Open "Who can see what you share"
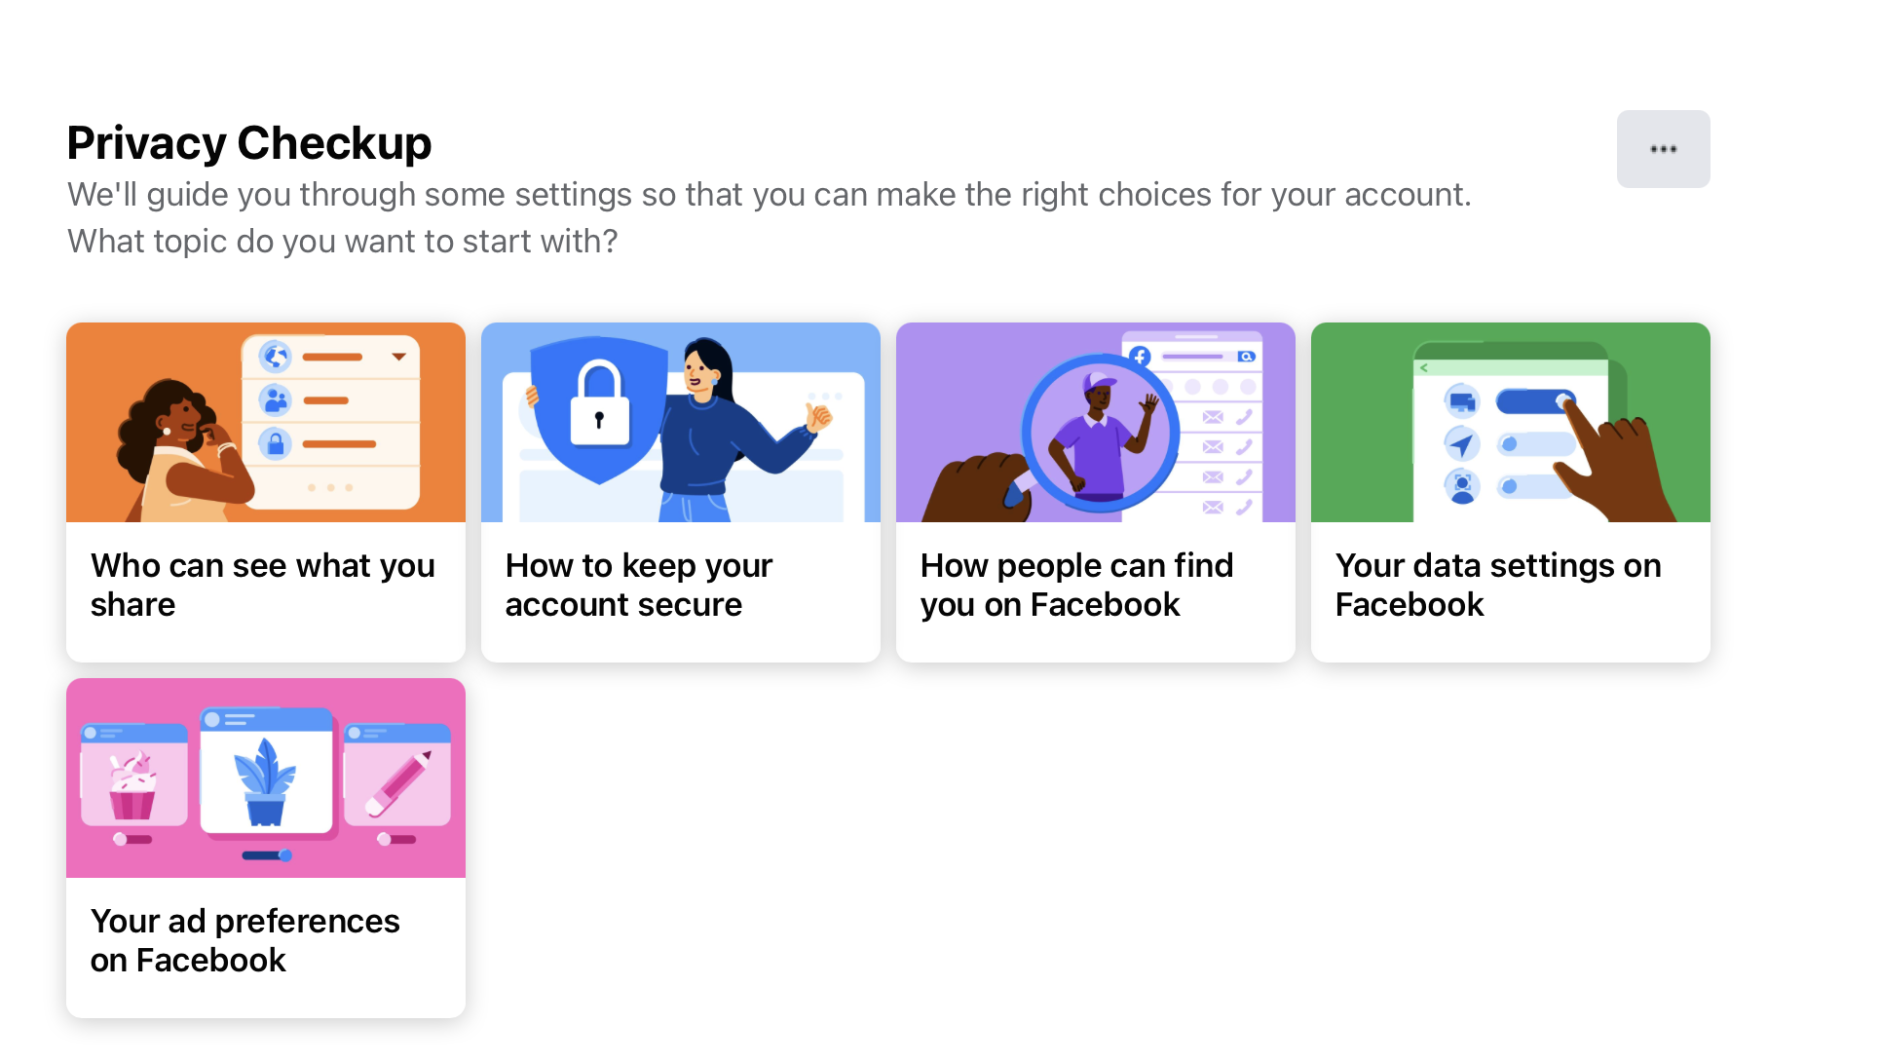 pos(265,584)
